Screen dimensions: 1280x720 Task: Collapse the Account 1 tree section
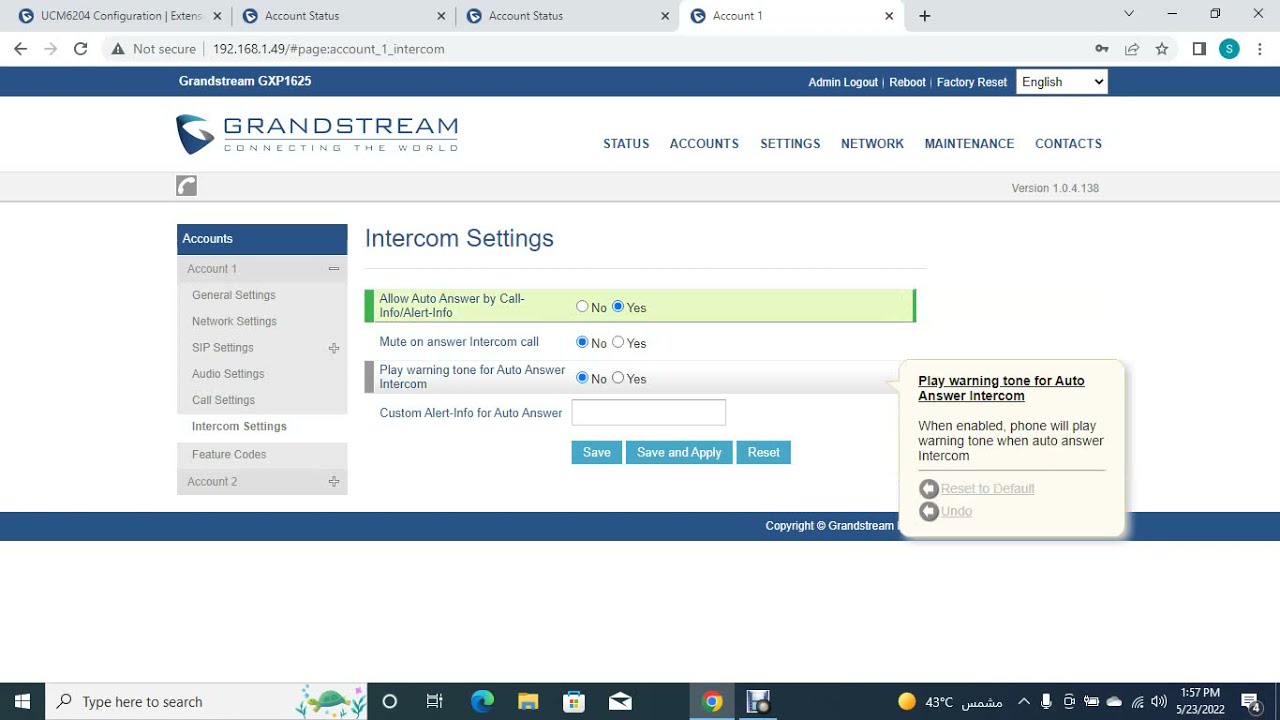click(x=334, y=269)
